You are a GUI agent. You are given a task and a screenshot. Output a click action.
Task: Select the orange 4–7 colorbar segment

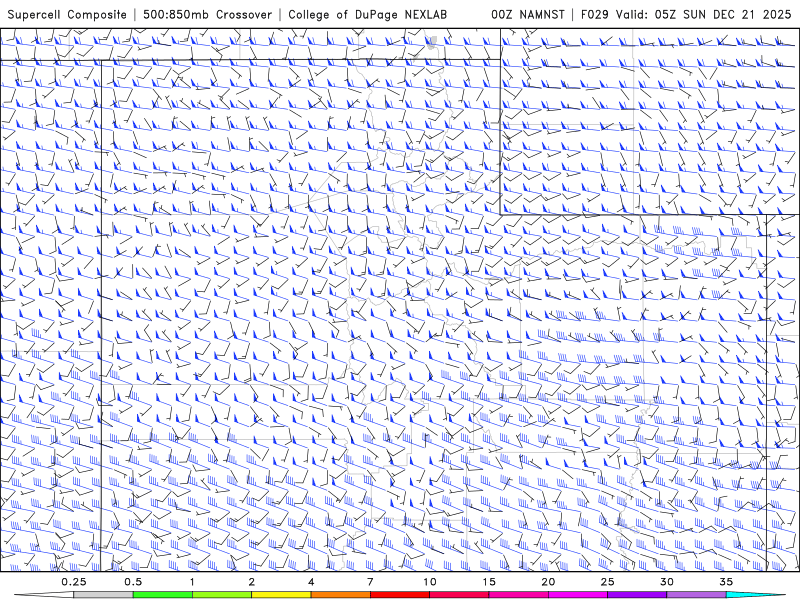[x=340, y=595]
